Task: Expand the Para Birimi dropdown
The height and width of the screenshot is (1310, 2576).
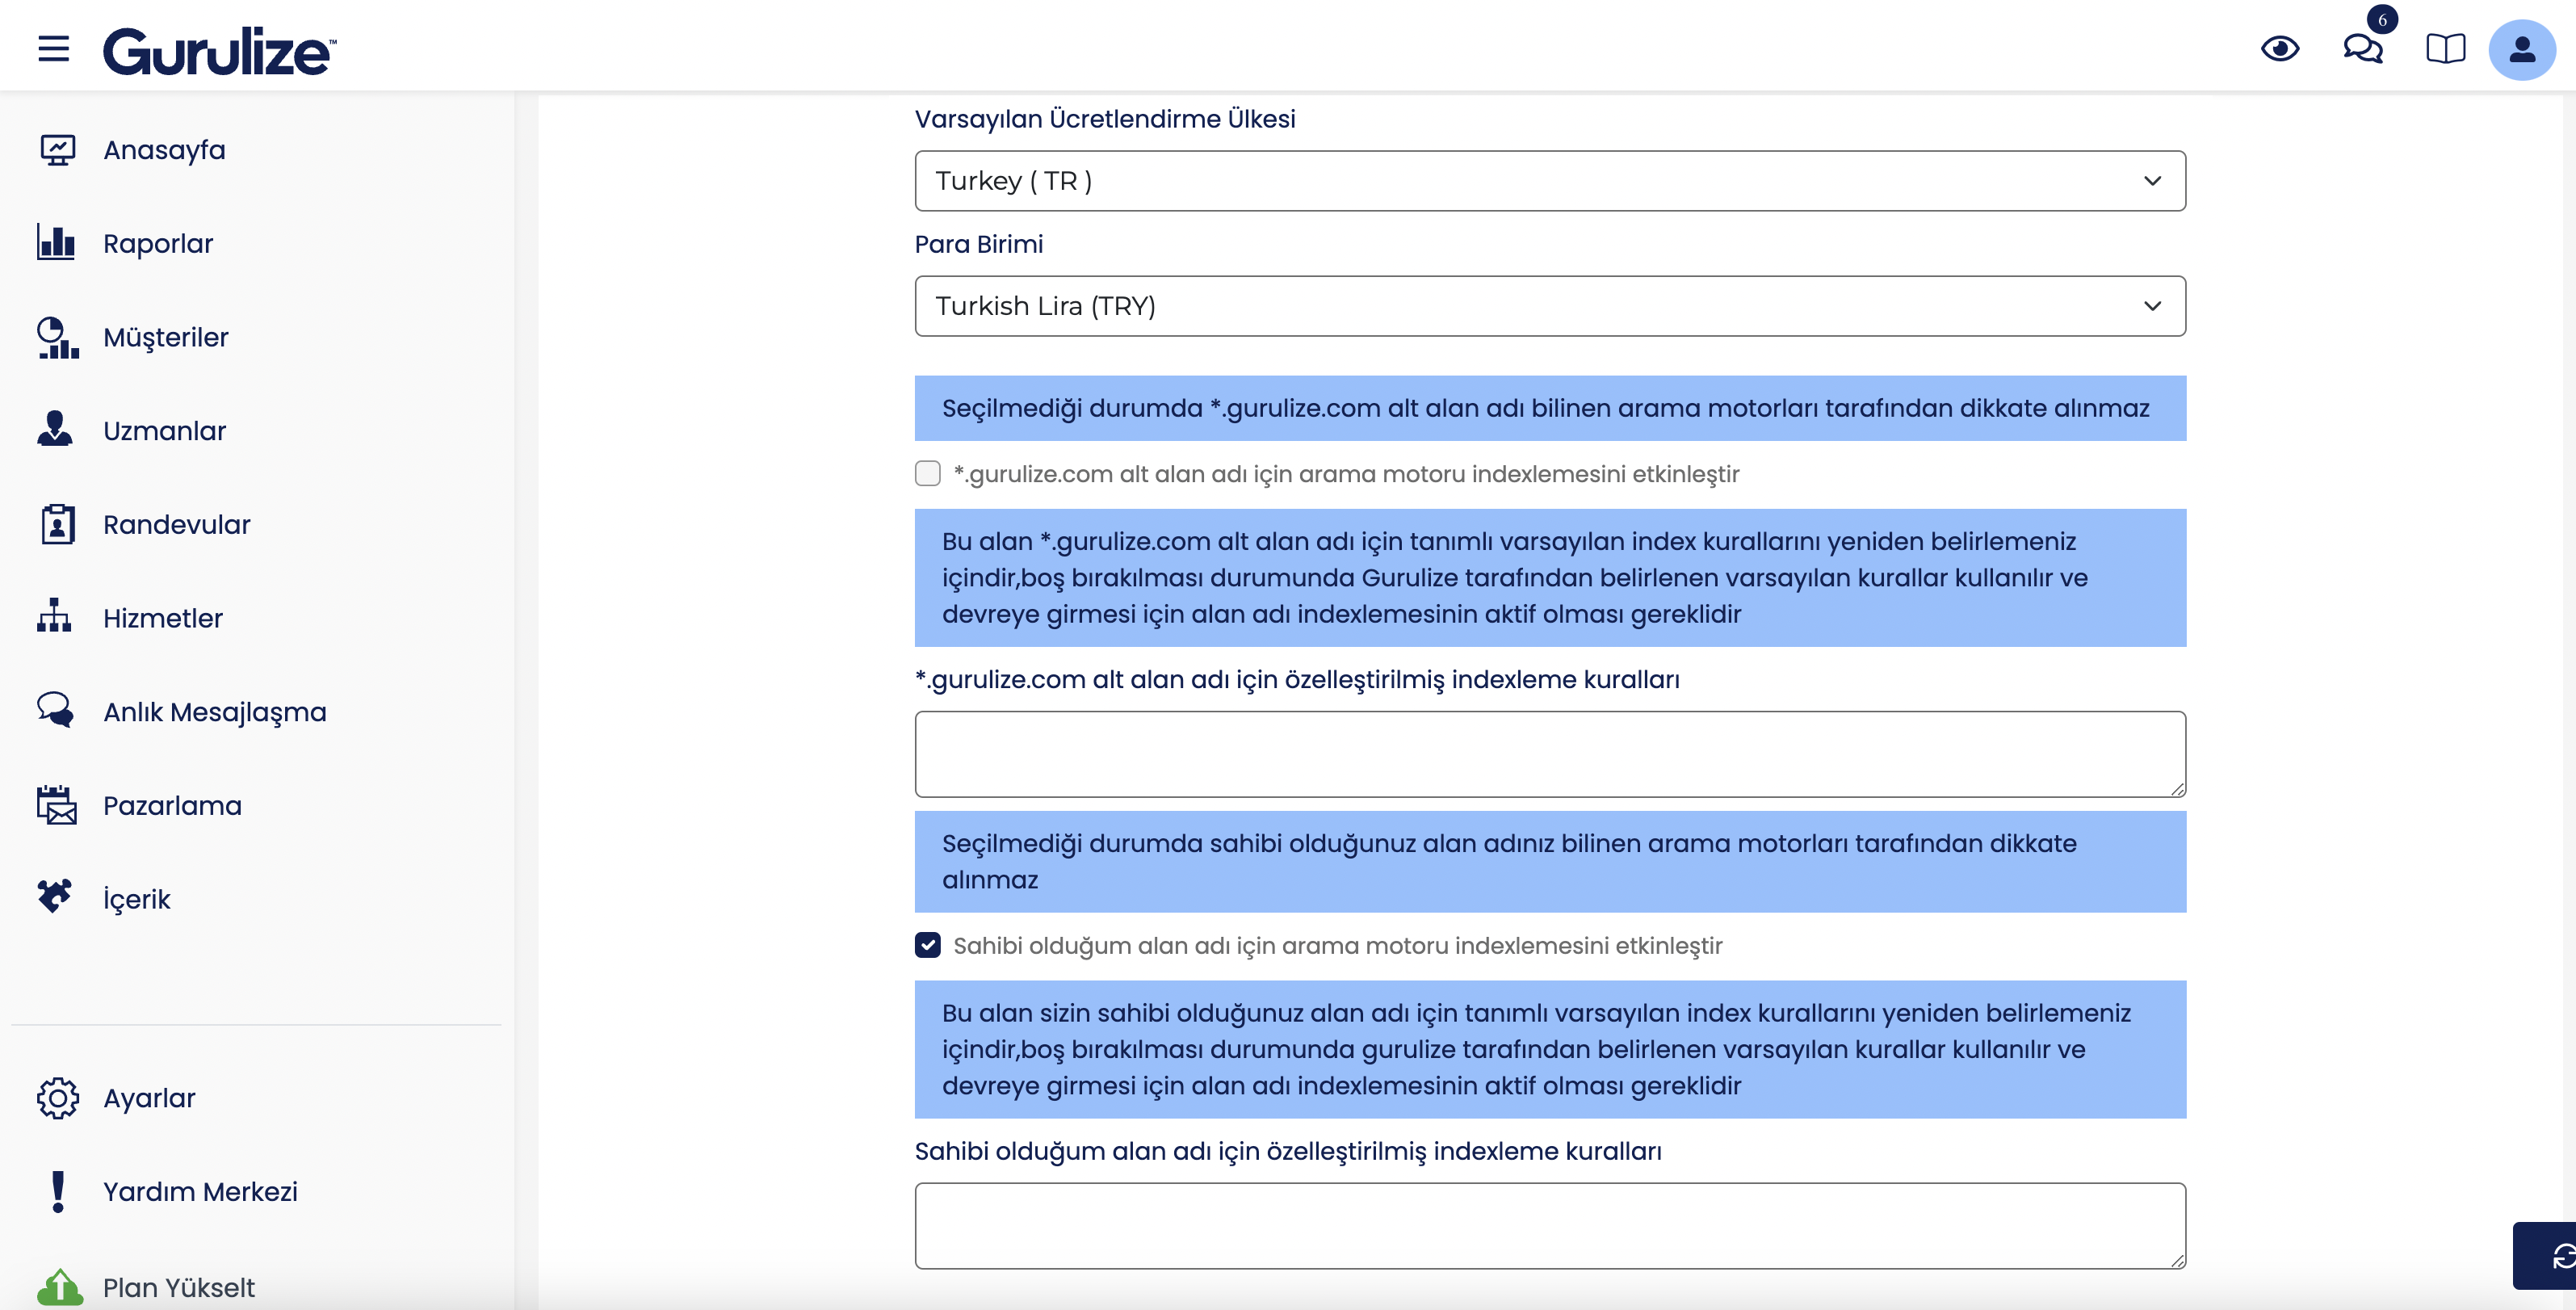Action: tap(1548, 306)
